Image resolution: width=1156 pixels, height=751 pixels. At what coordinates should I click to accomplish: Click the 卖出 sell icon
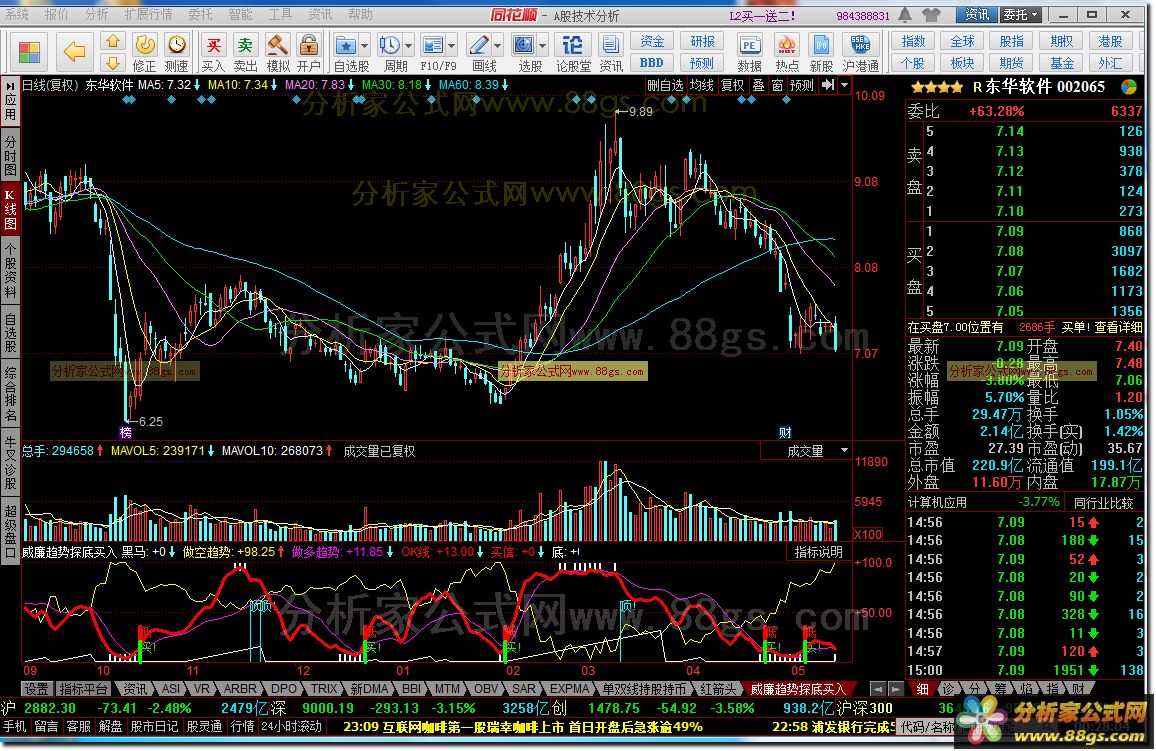pyautogui.click(x=246, y=53)
